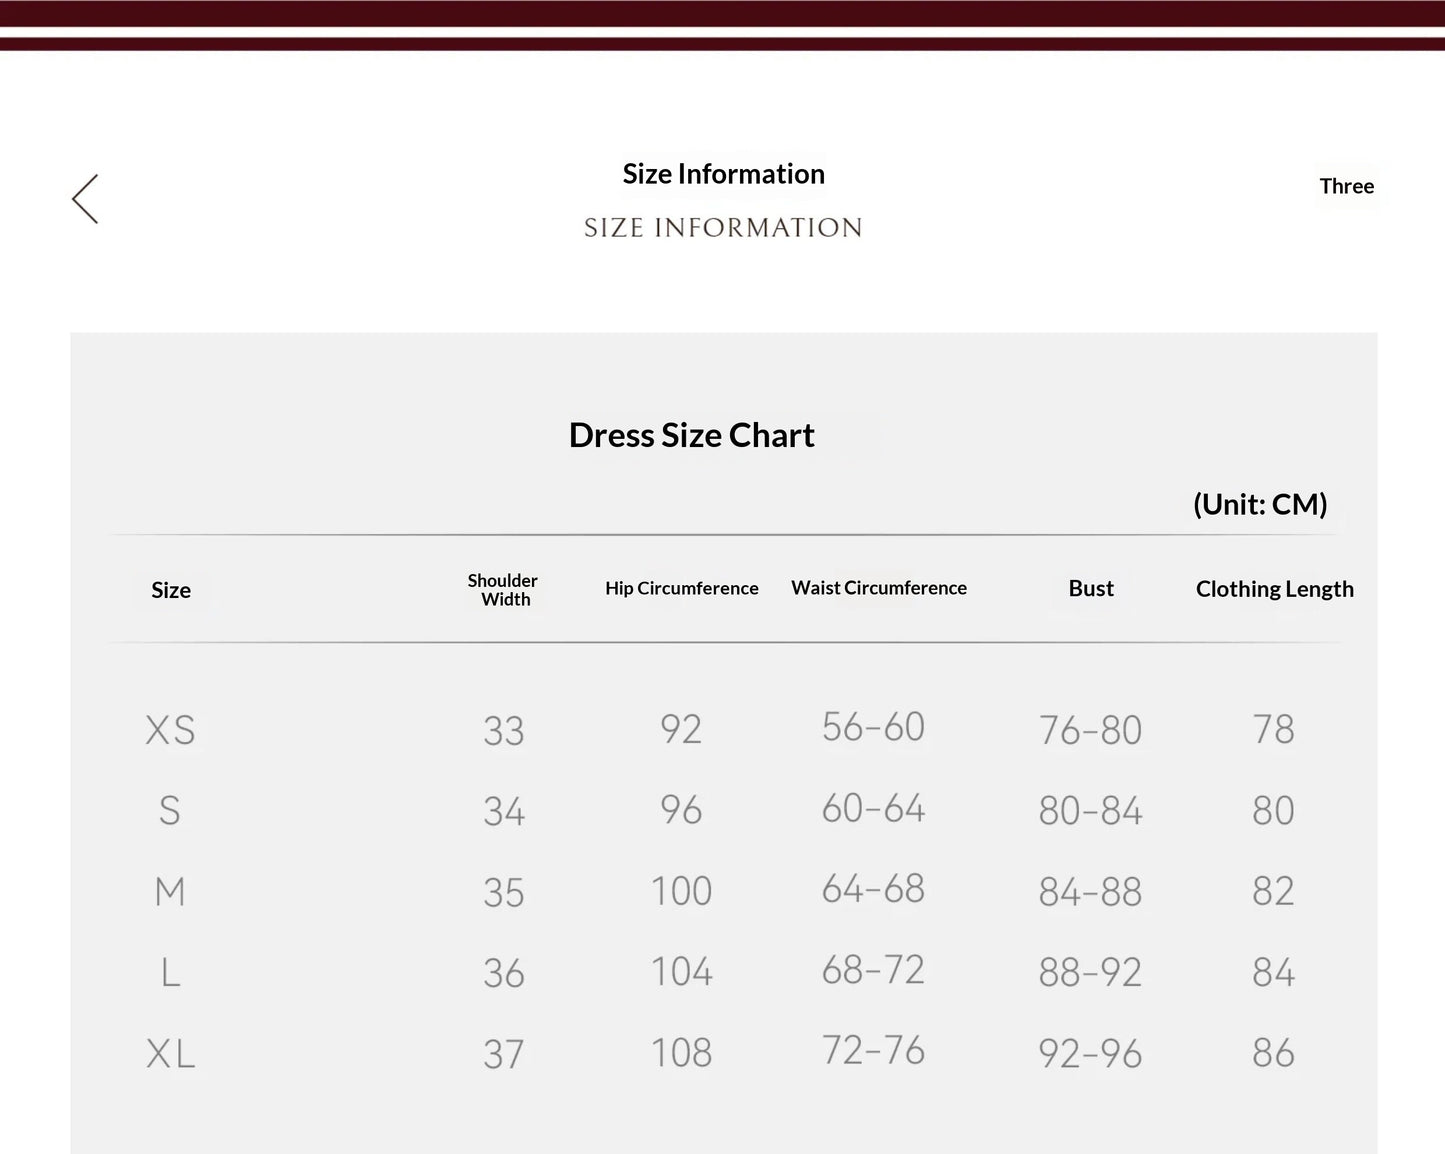Select the L size row label
The image size is (1445, 1154).
point(170,972)
